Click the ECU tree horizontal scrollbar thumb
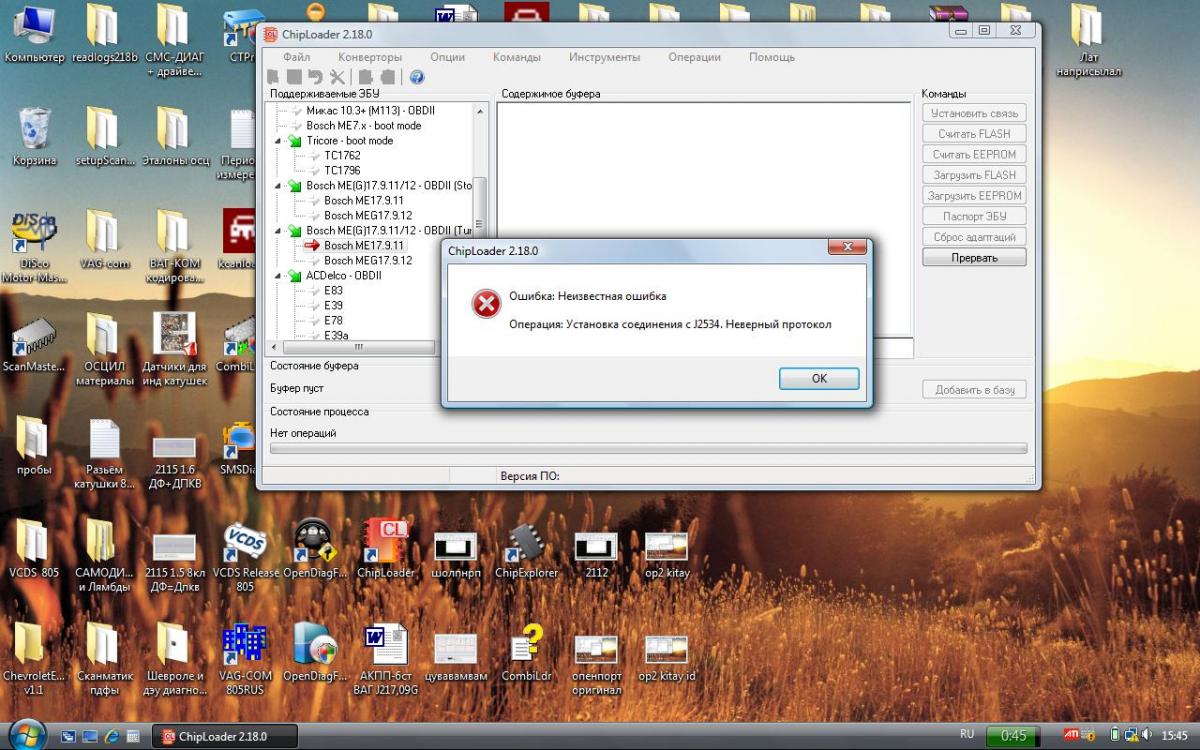 [360, 347]
